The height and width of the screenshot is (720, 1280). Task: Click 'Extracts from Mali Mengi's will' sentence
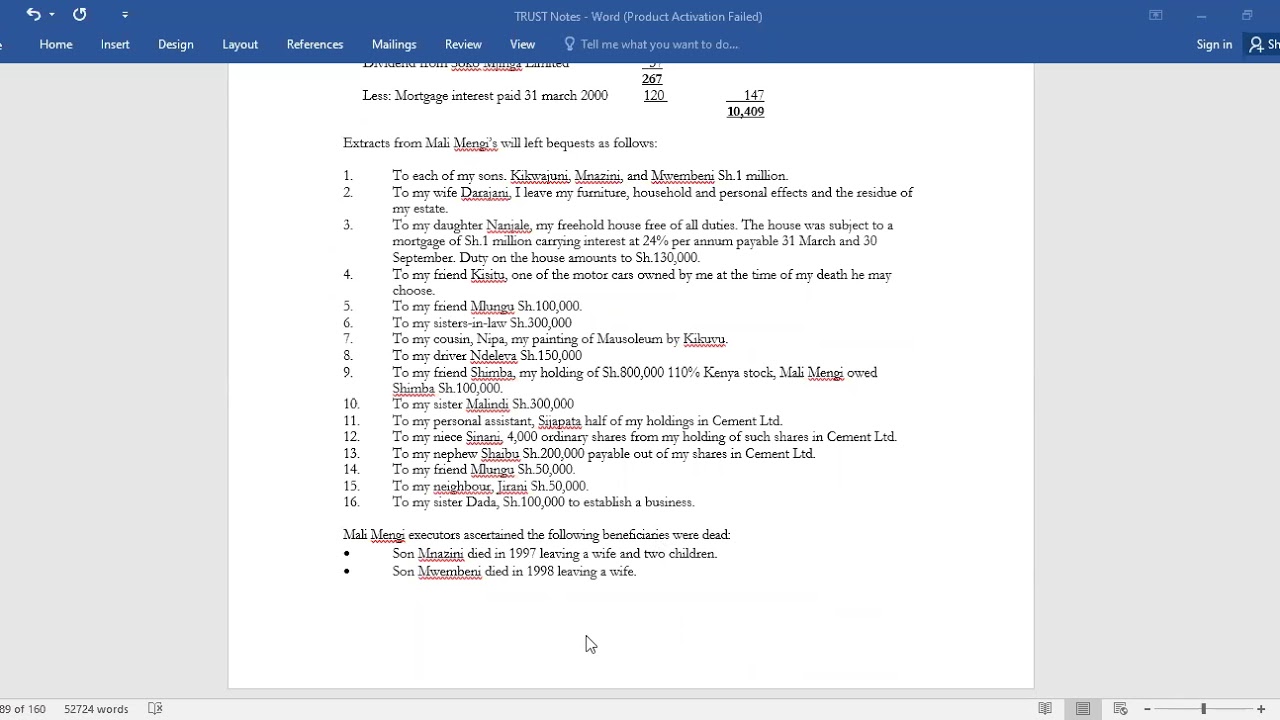(499, 144)
